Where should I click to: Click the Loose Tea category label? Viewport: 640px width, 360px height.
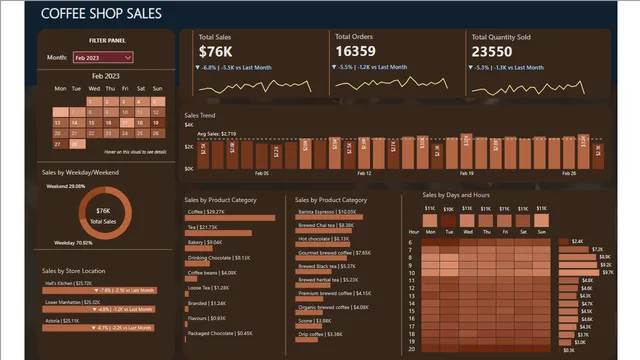208,288
